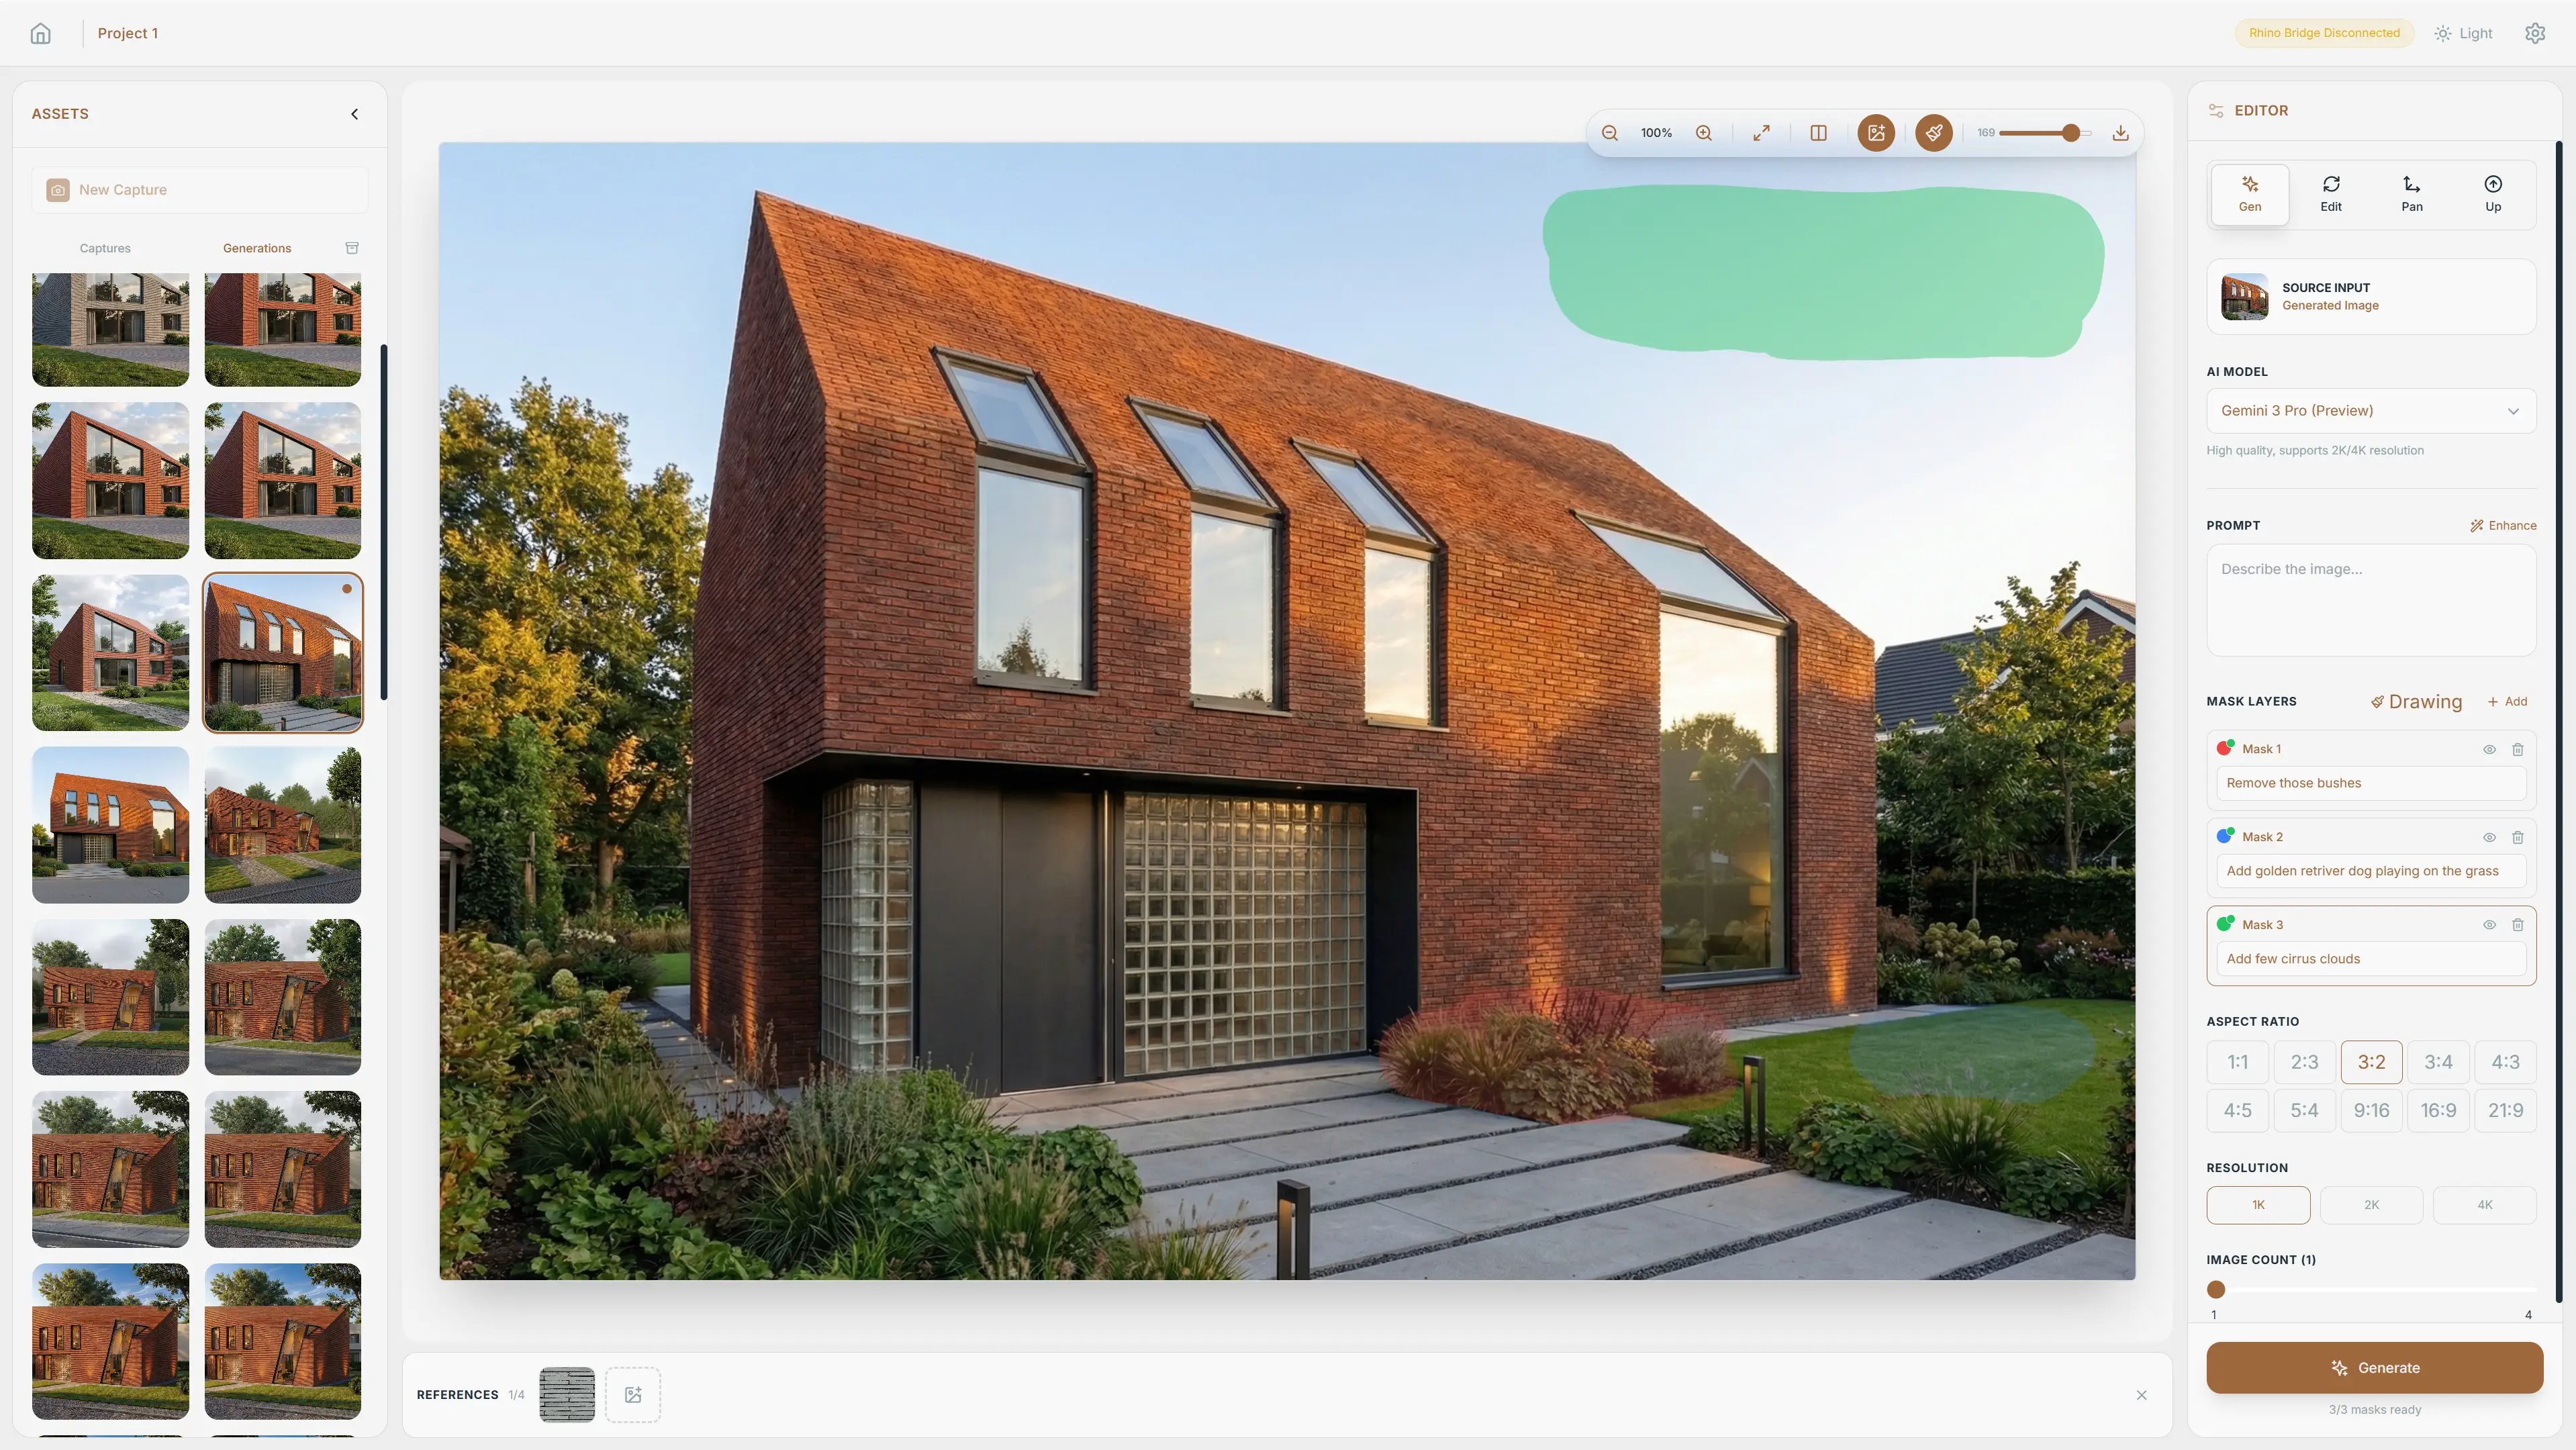Viewport: 2576px width, 1450px height.
Task: Open the AI Model dropdown showing Gemini 3 Pro
Action: [x=2370, y=410]
